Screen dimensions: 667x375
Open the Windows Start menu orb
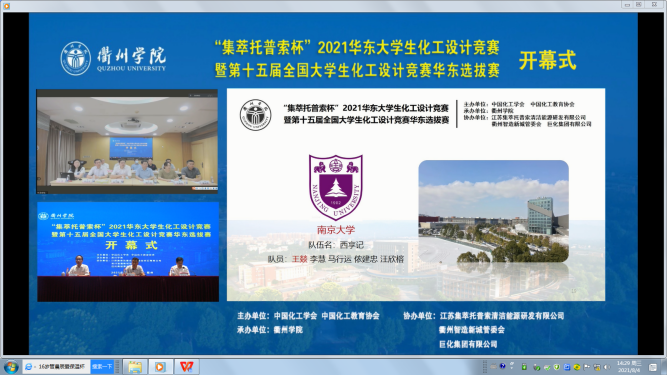(x=10, y=367)
